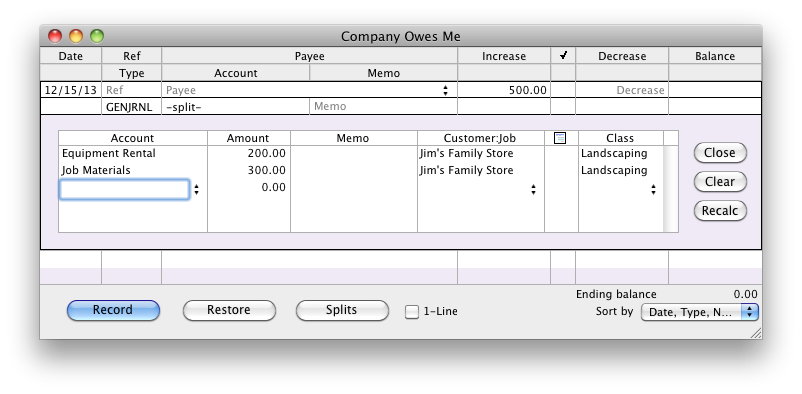Screen dimensions: 802x394
Task: Click the Ending balance value 0.00
Action: coord(745,294)
